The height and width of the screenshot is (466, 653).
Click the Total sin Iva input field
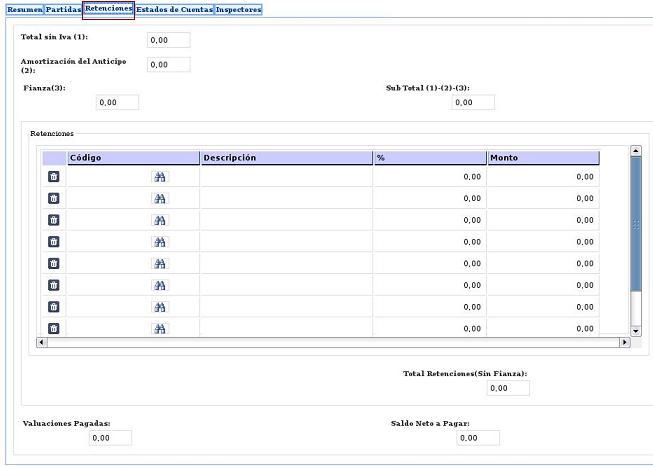pyautogui.click(x=168, y=41)
